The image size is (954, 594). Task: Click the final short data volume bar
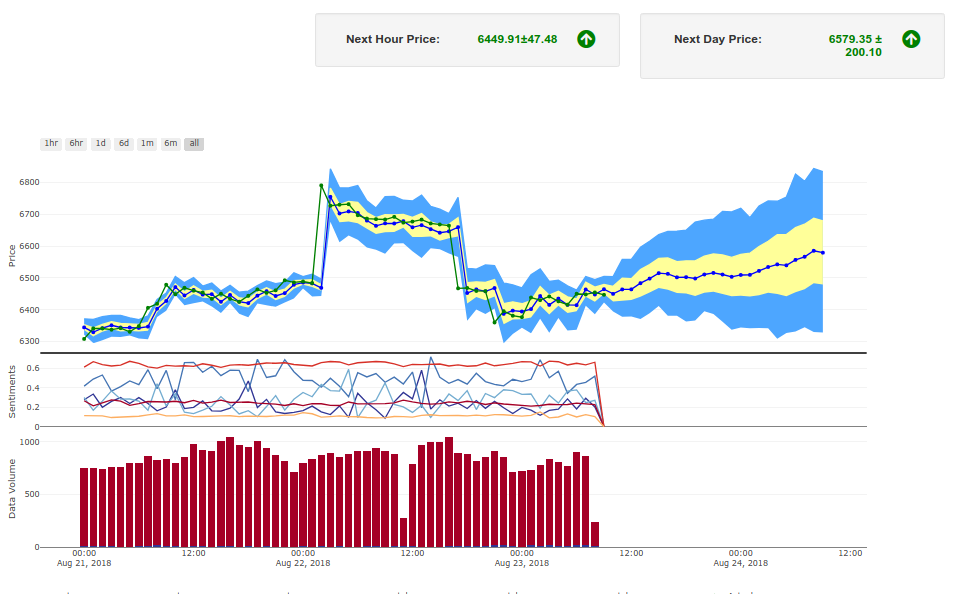pyautogui.click(x=595, y=534)
